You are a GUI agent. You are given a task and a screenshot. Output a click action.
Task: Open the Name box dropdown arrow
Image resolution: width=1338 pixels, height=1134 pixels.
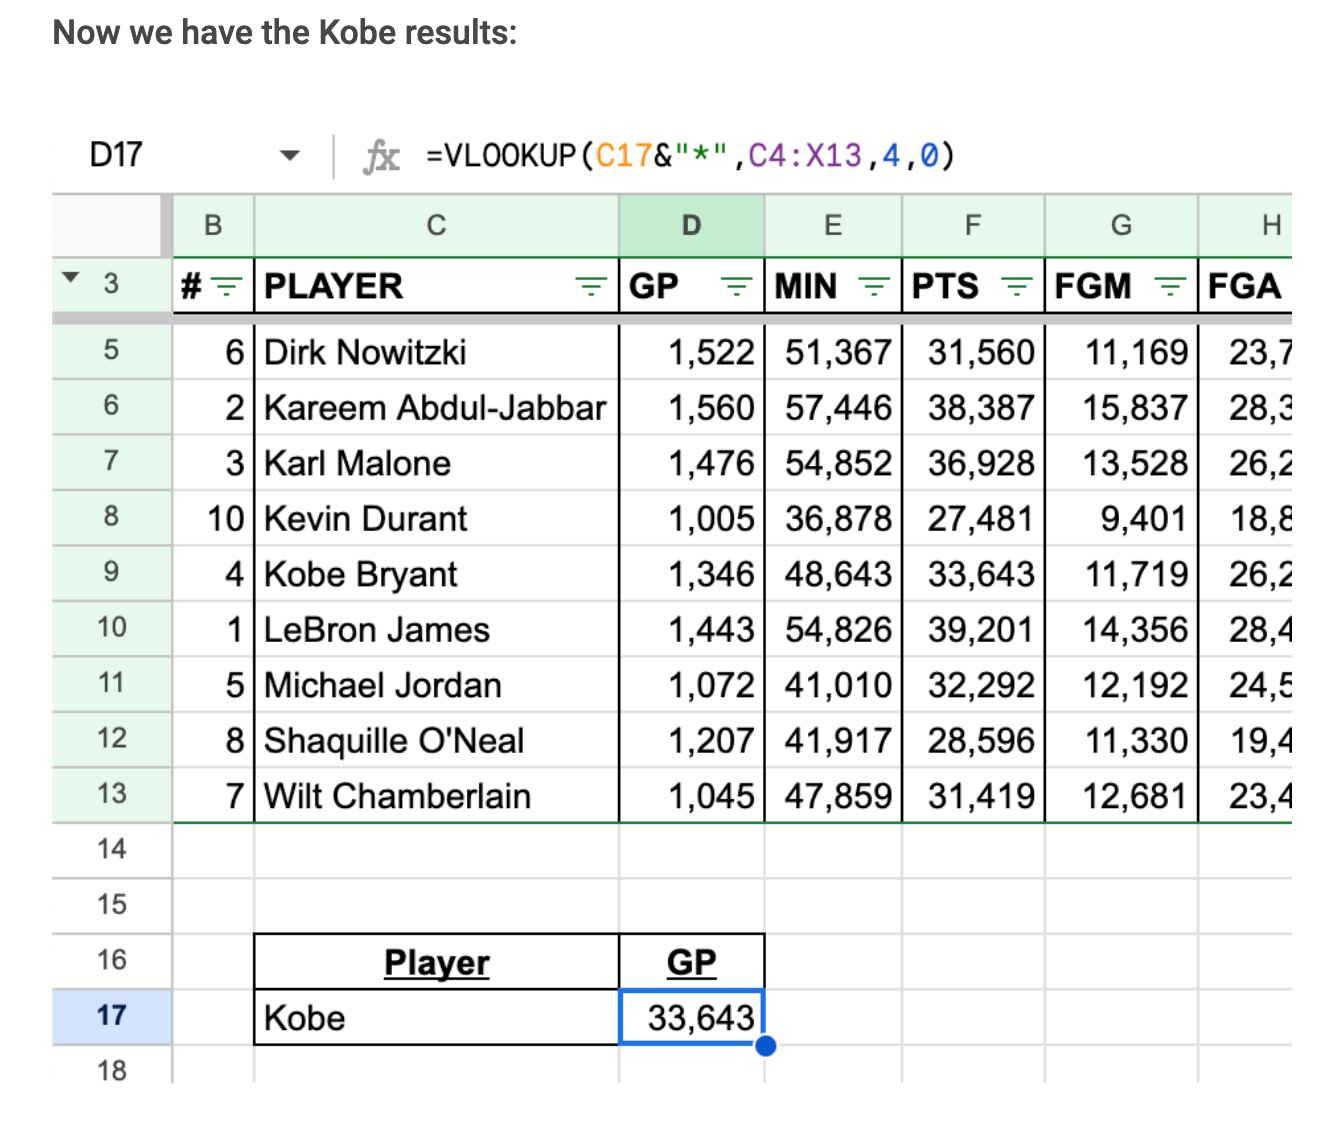tap(290, 156)
